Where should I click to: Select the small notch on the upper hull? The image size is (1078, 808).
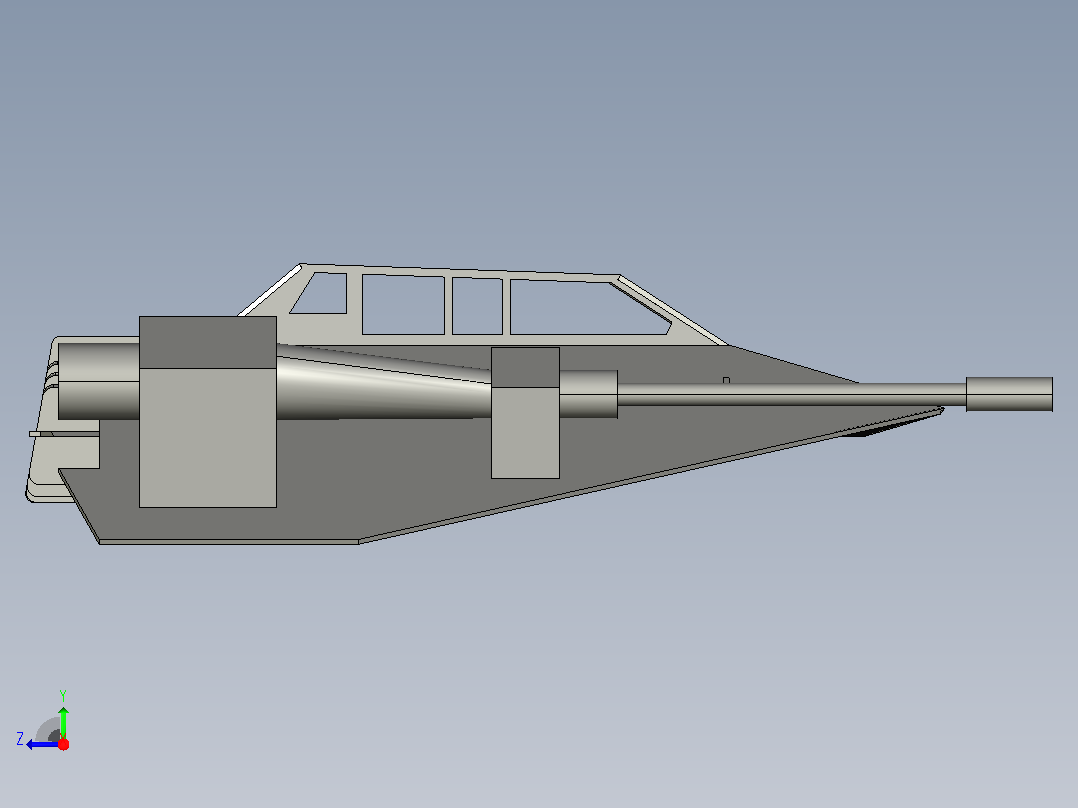[726, 380]
